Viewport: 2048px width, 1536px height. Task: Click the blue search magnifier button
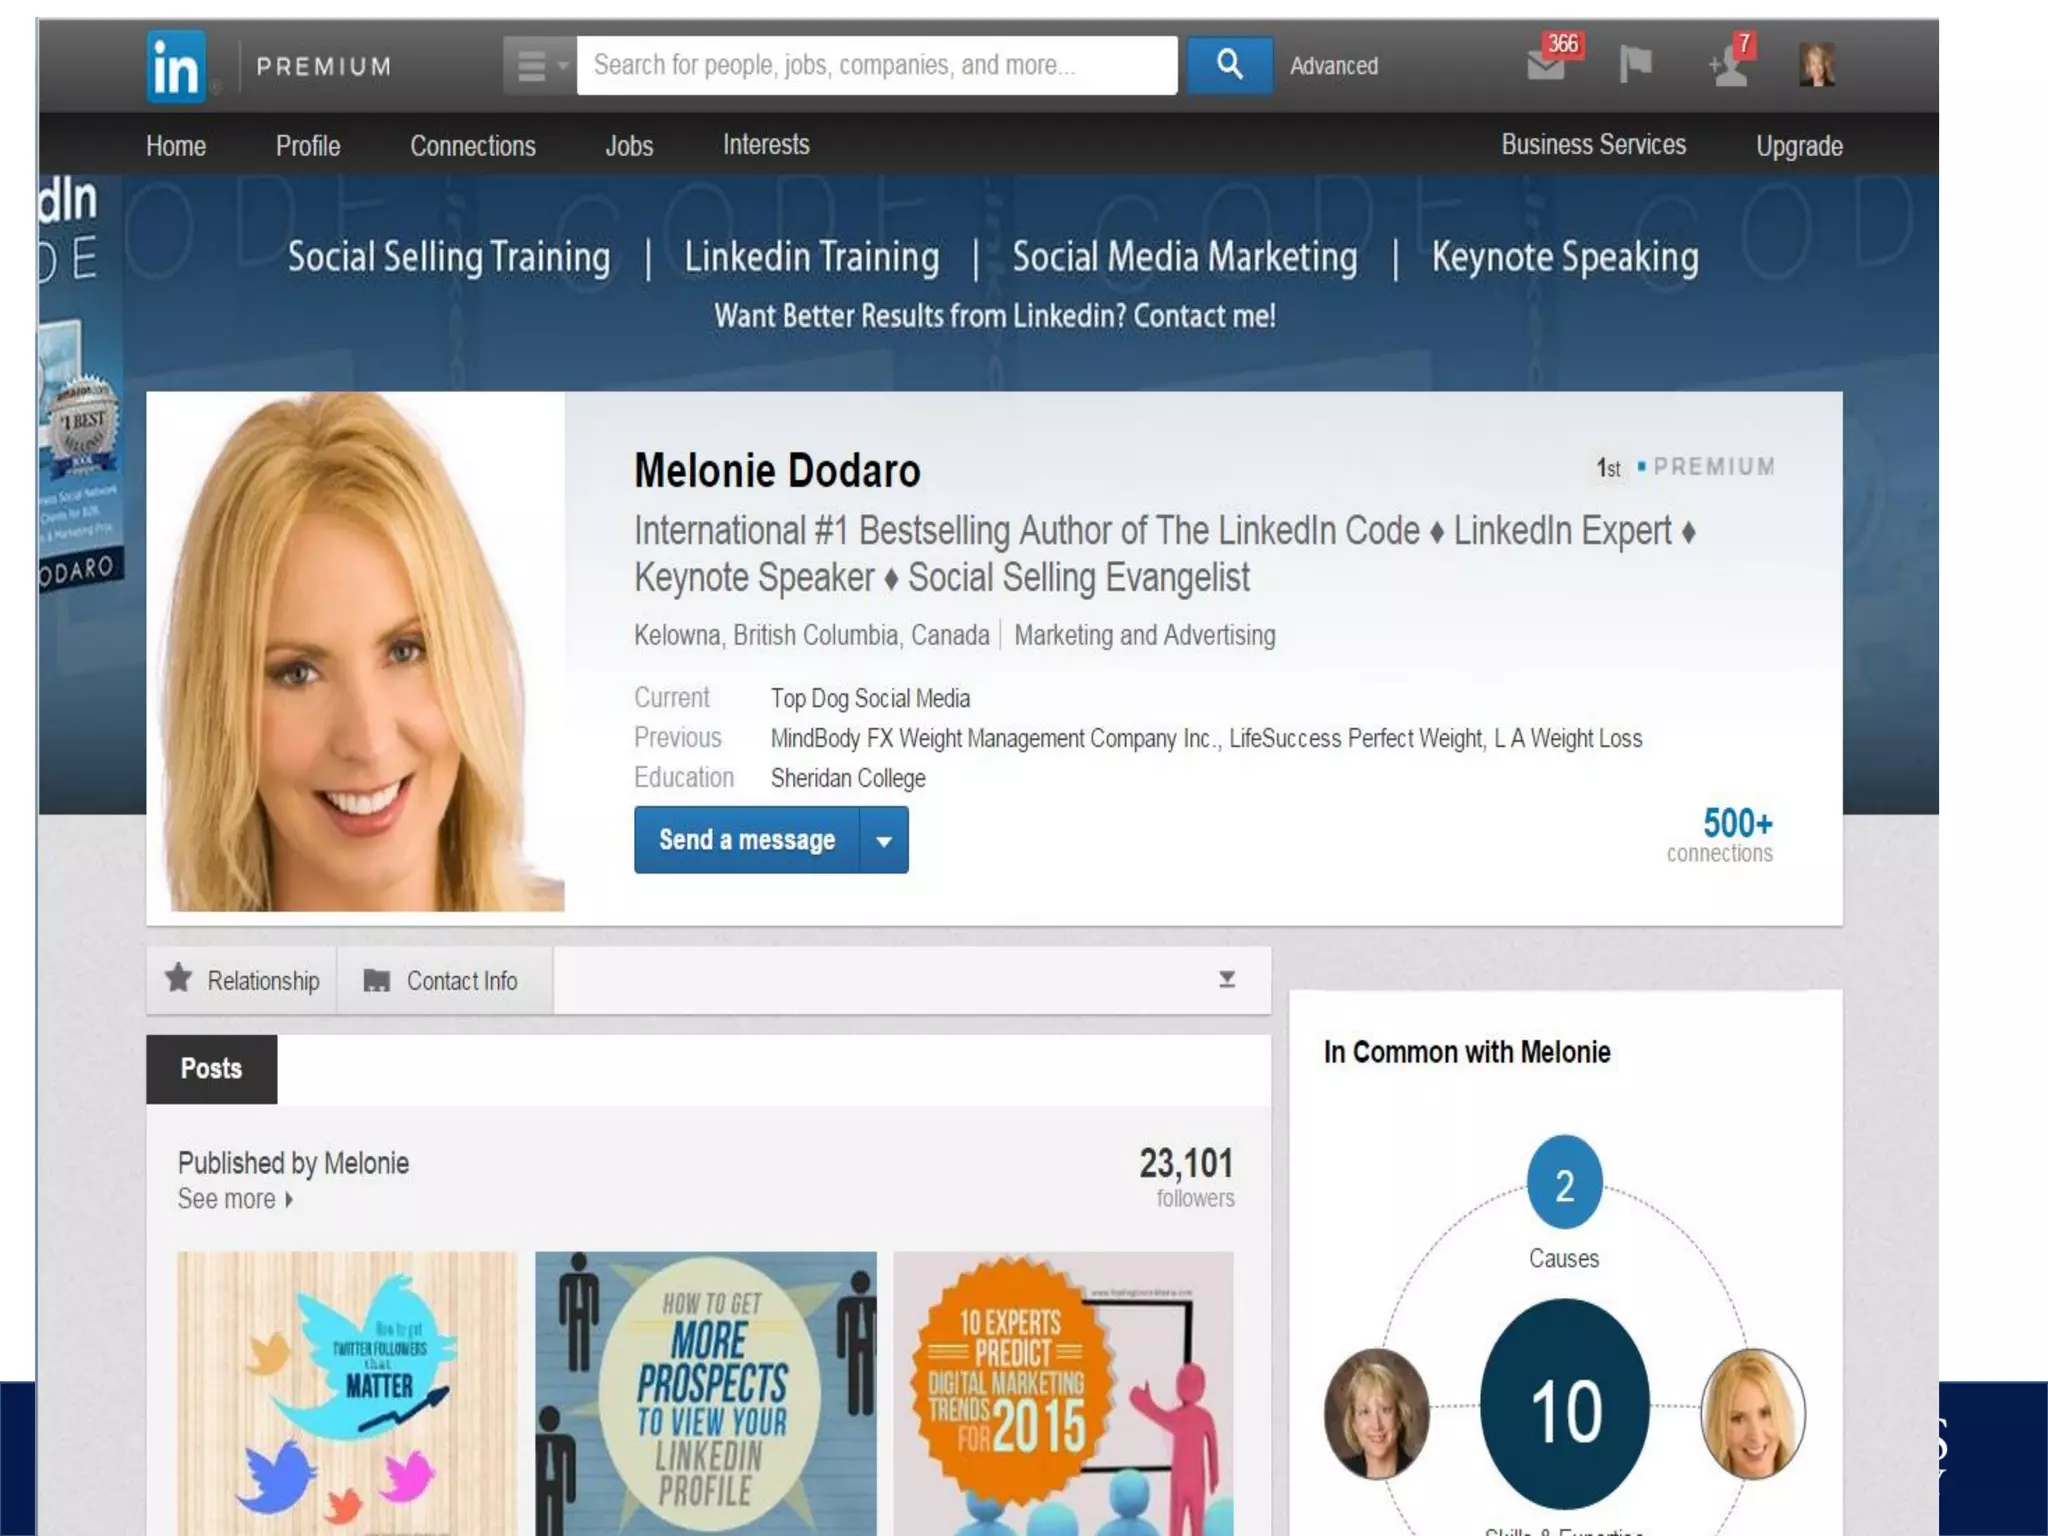1229,66
